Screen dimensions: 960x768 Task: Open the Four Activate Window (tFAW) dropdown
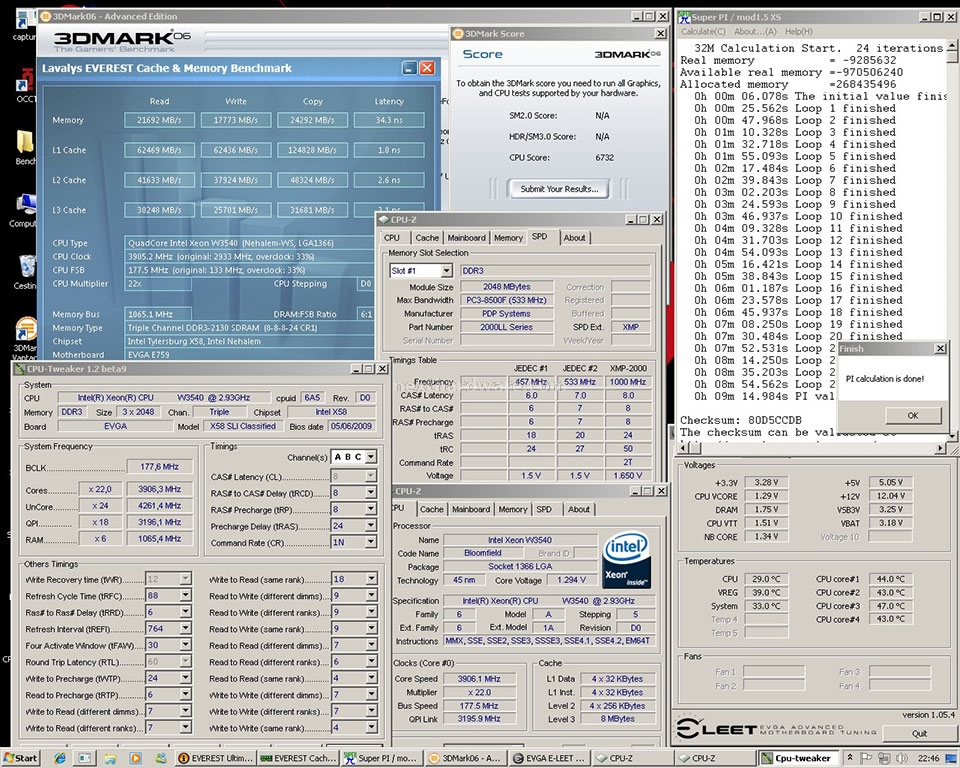186,645
